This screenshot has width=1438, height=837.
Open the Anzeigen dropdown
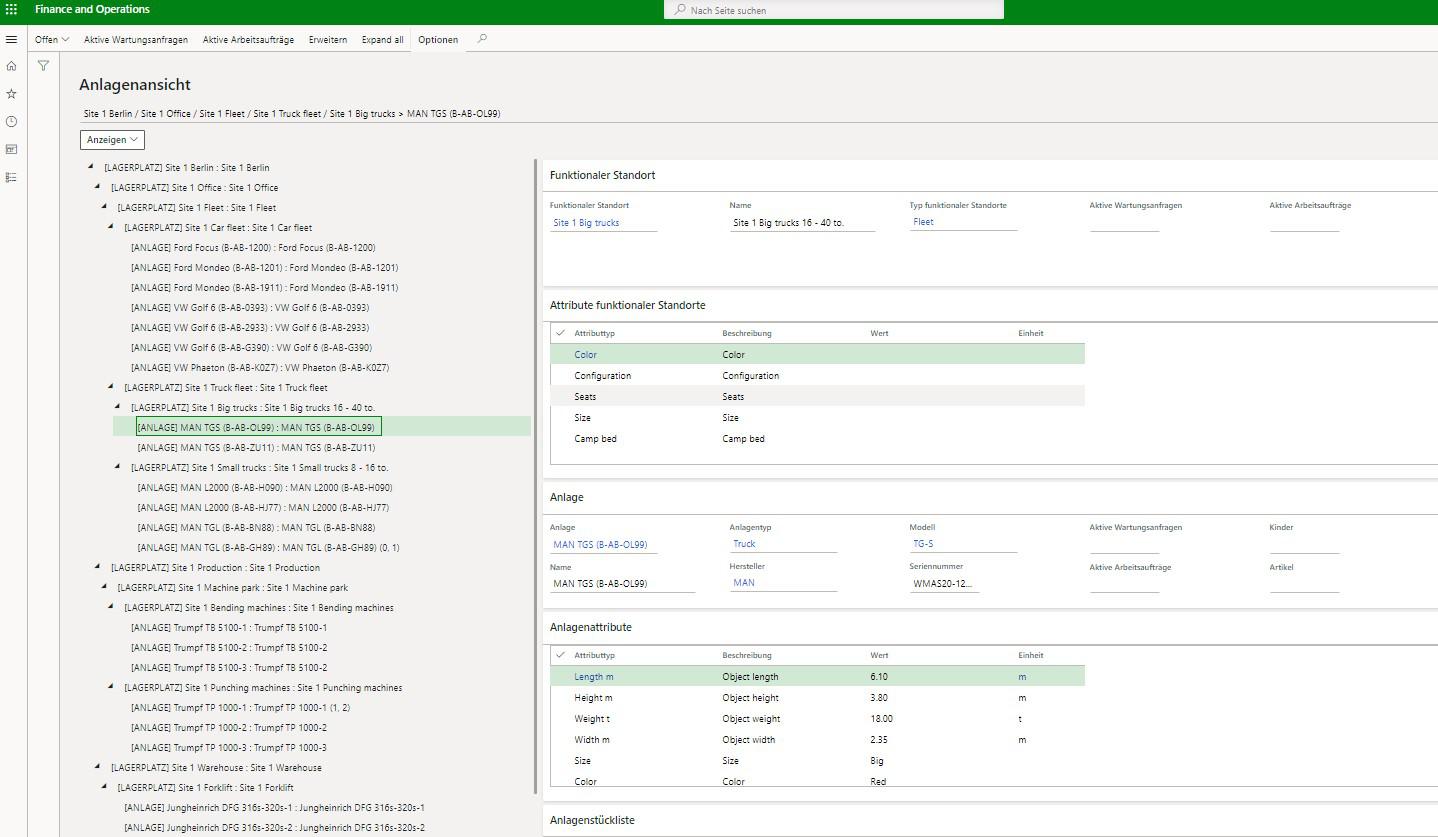pyautogui.click(x=111, y=139)
